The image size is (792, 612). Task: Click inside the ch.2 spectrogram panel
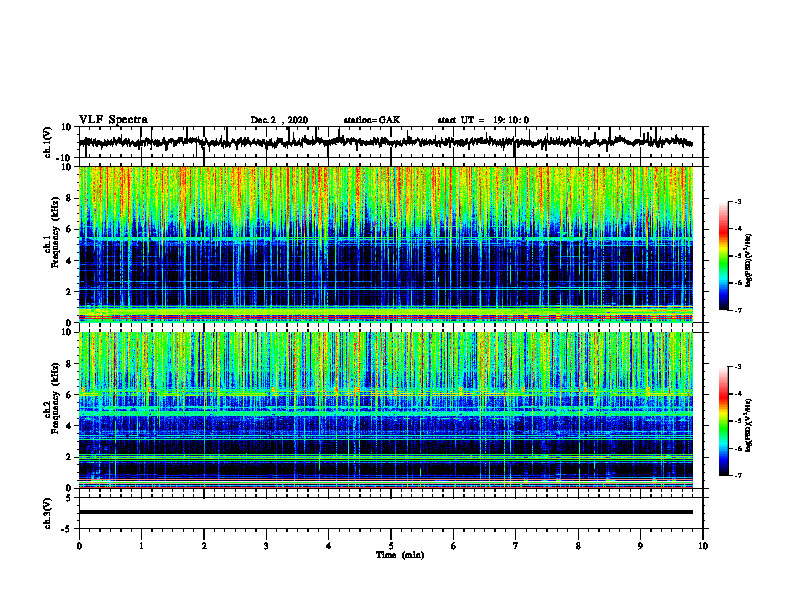click(x=386, y=410)
